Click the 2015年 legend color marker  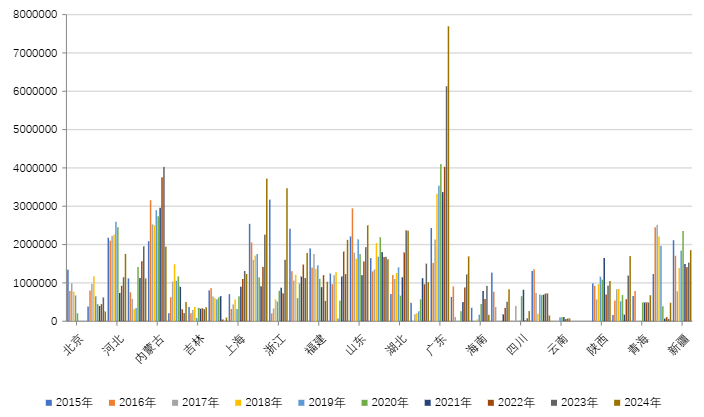[x=49, y=402]
